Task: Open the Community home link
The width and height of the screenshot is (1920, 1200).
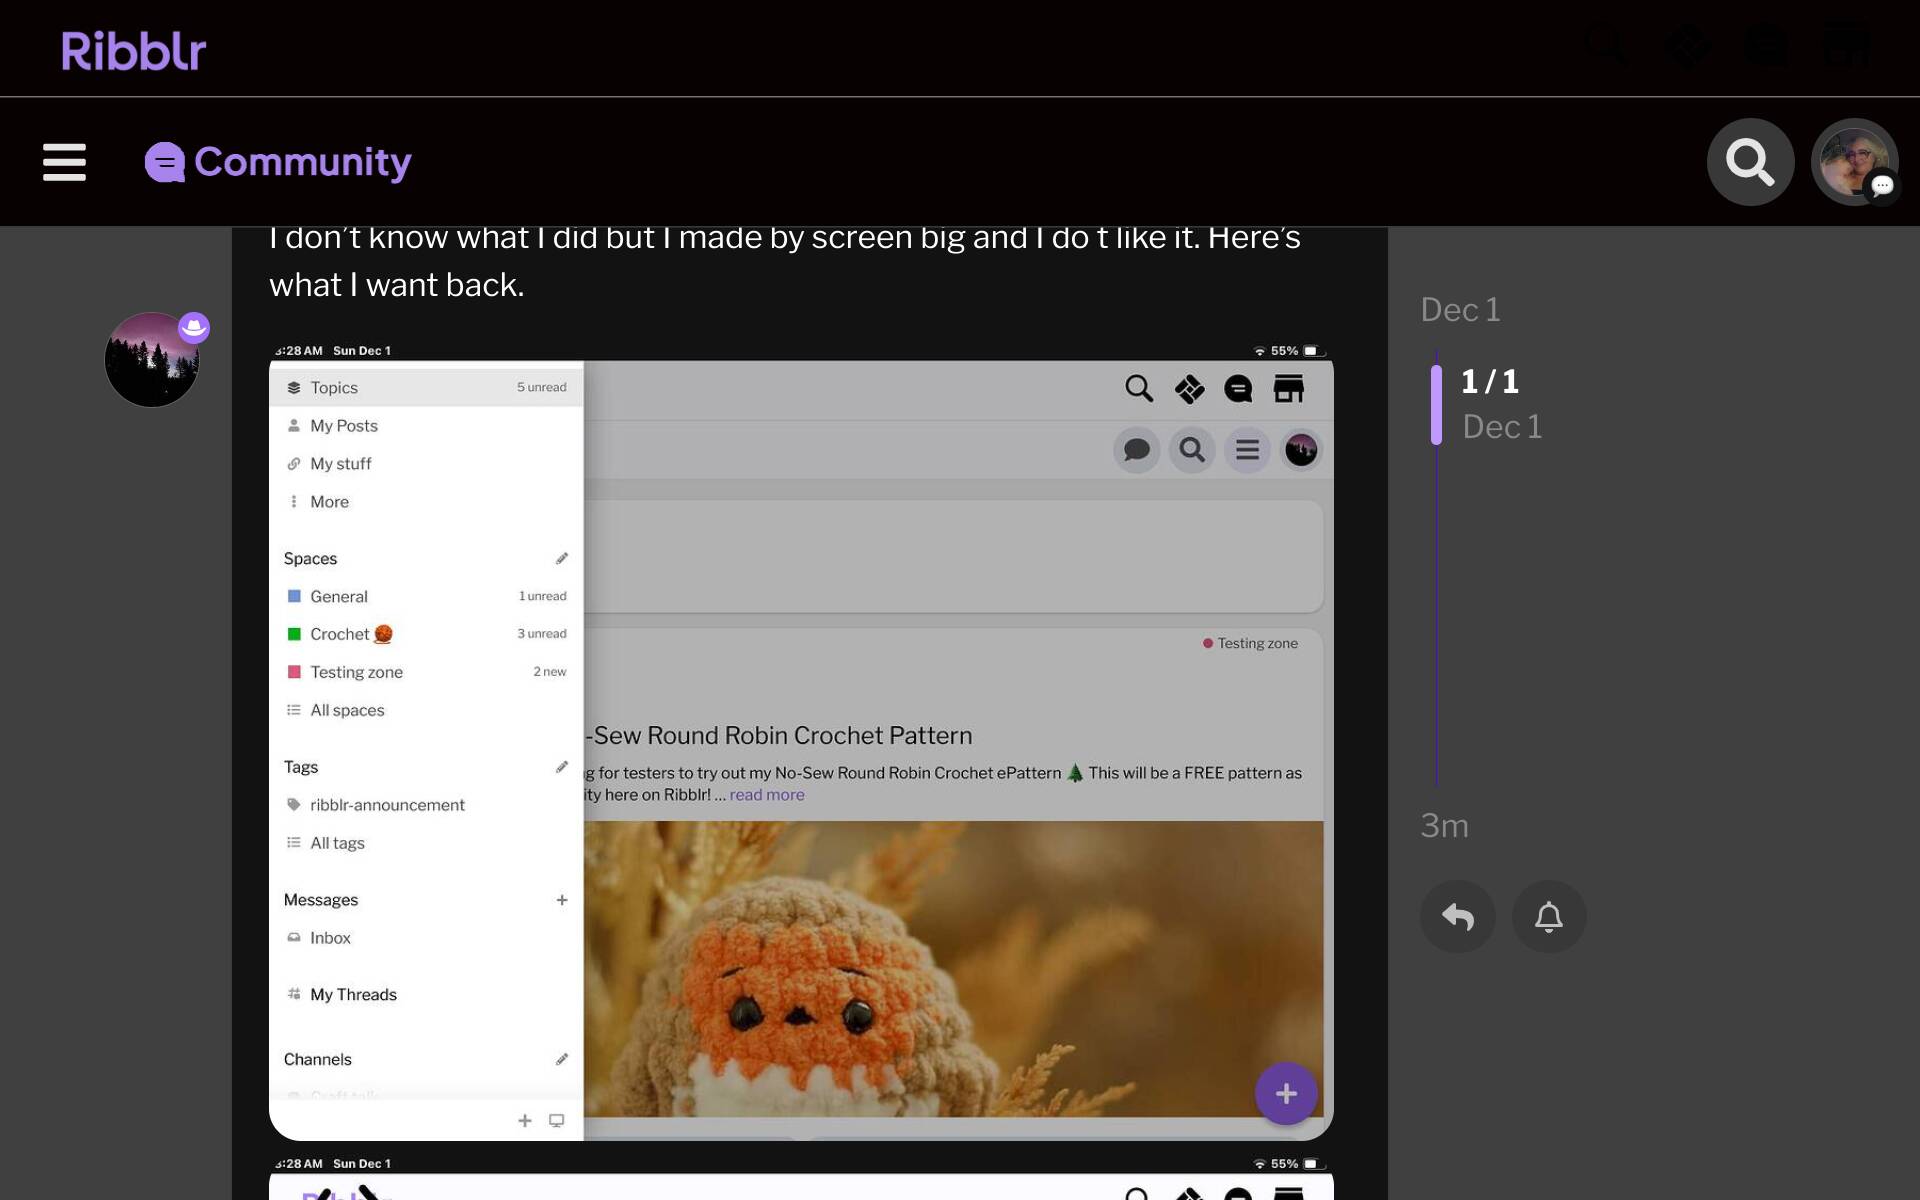Action: click(x=278, y=162)
